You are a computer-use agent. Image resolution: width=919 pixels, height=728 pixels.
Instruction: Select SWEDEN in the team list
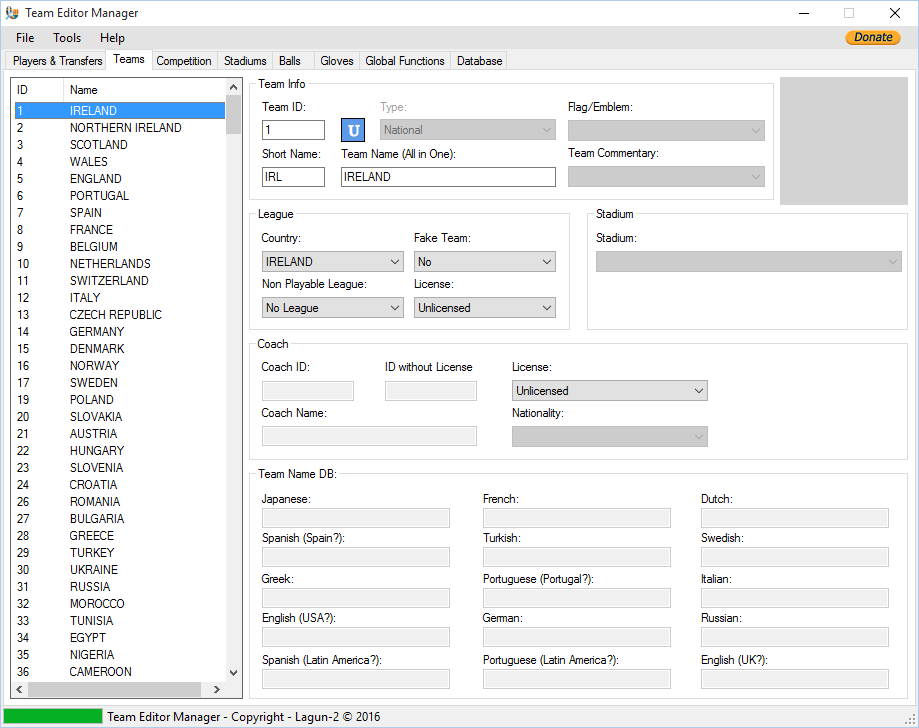[120, 383]
